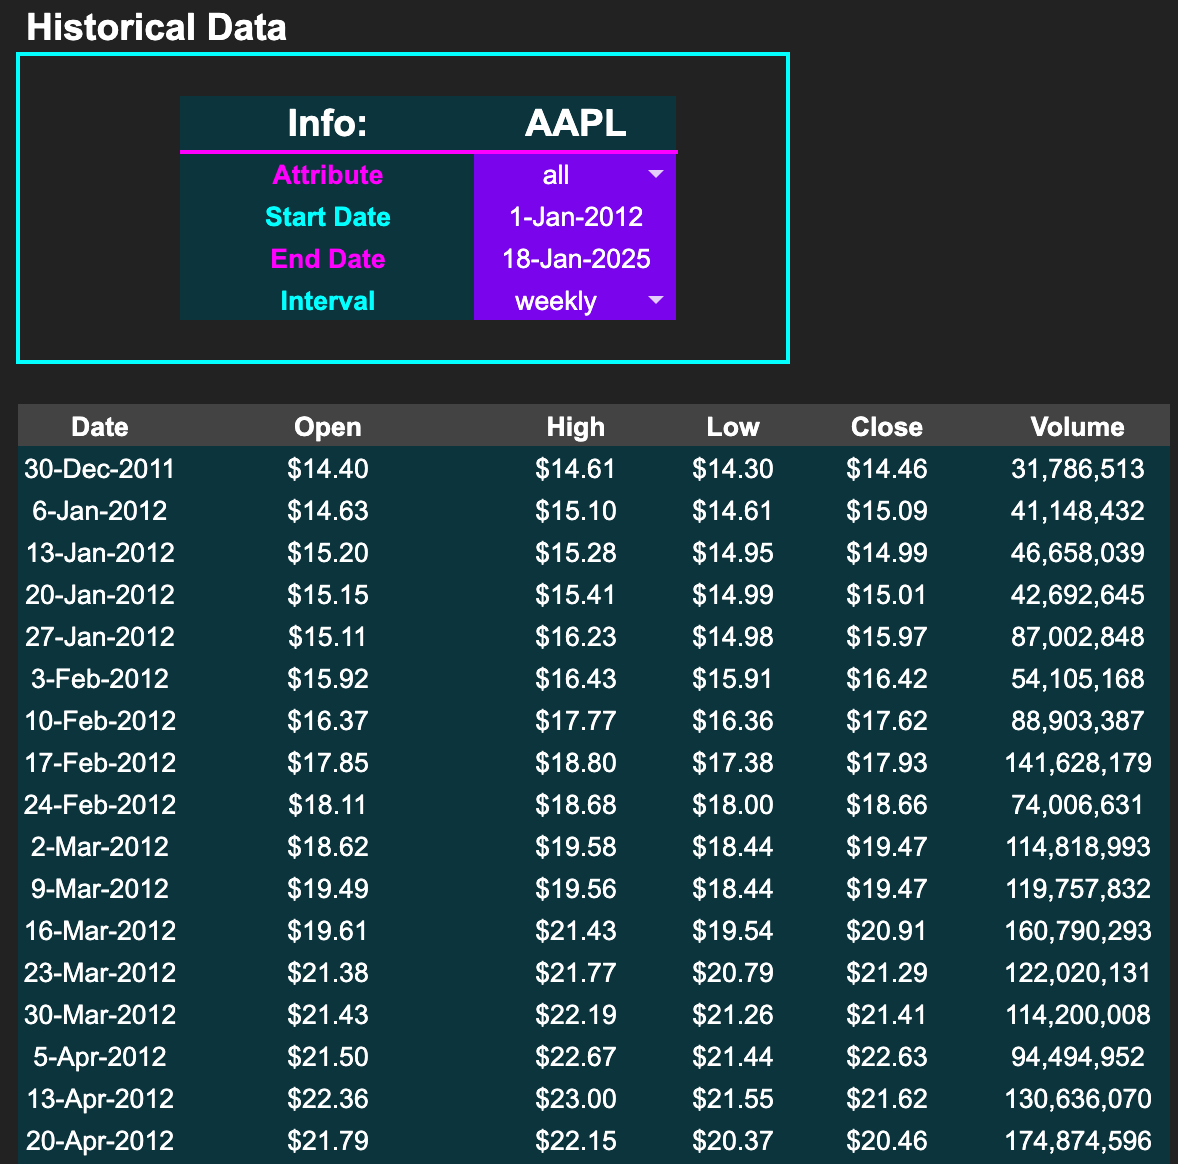Select the Volume column header
Image resolution: width=1178 pixels, height=1164 pixels.
1077,426
